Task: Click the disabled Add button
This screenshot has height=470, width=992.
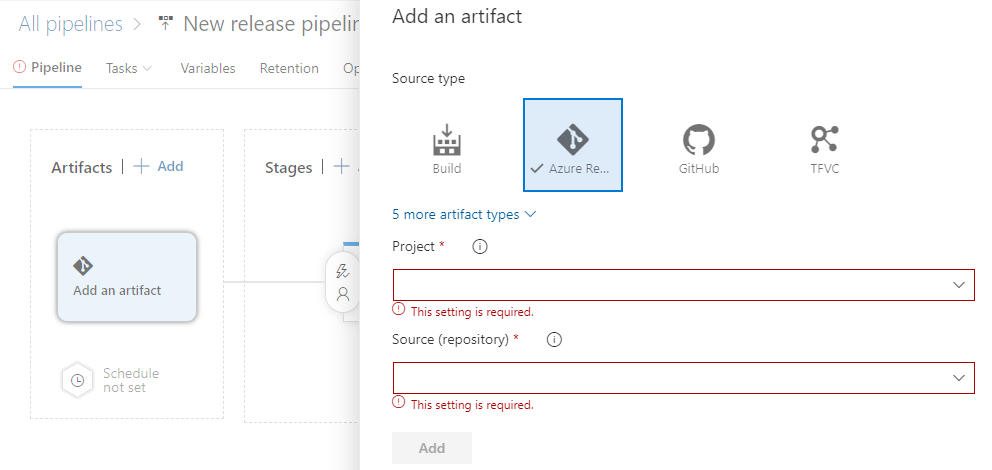Action: click(432, 448)
